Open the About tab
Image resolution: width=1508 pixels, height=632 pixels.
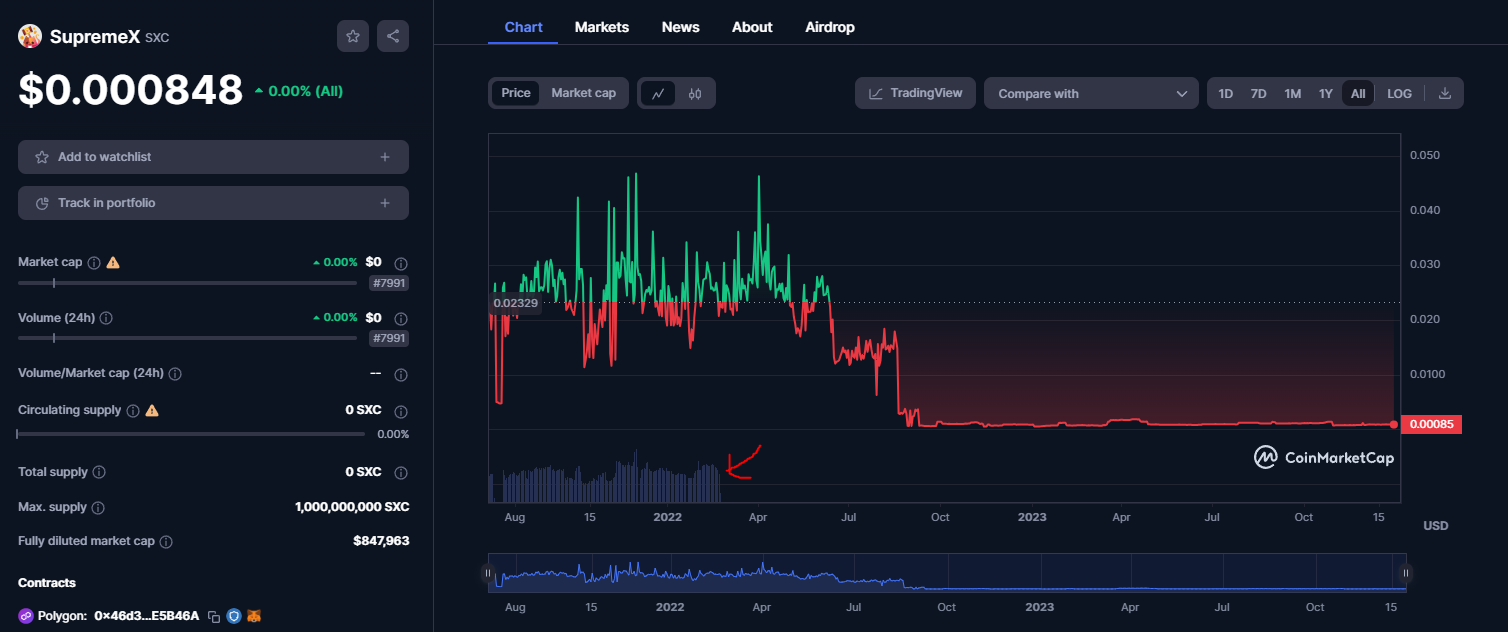[752, 27]
